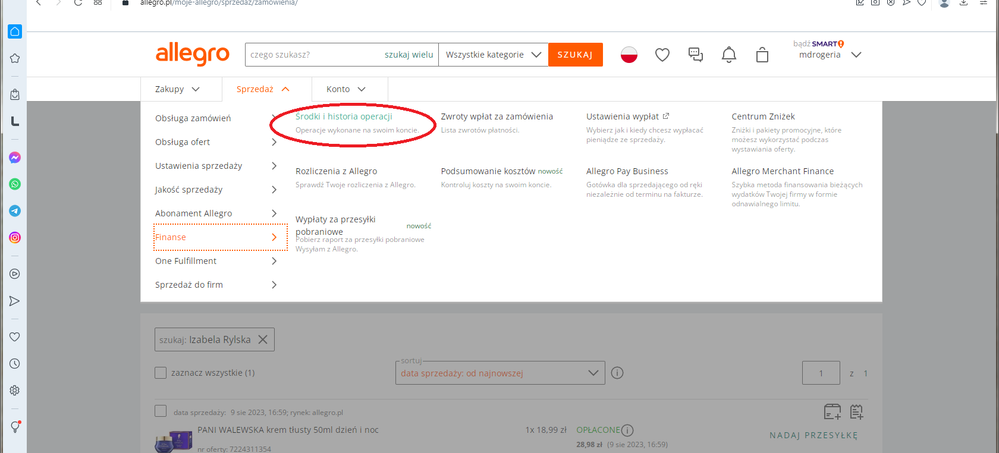999x453 pixels.
Task: Open the black L sidebar shortcut
Action: (15, 122)
